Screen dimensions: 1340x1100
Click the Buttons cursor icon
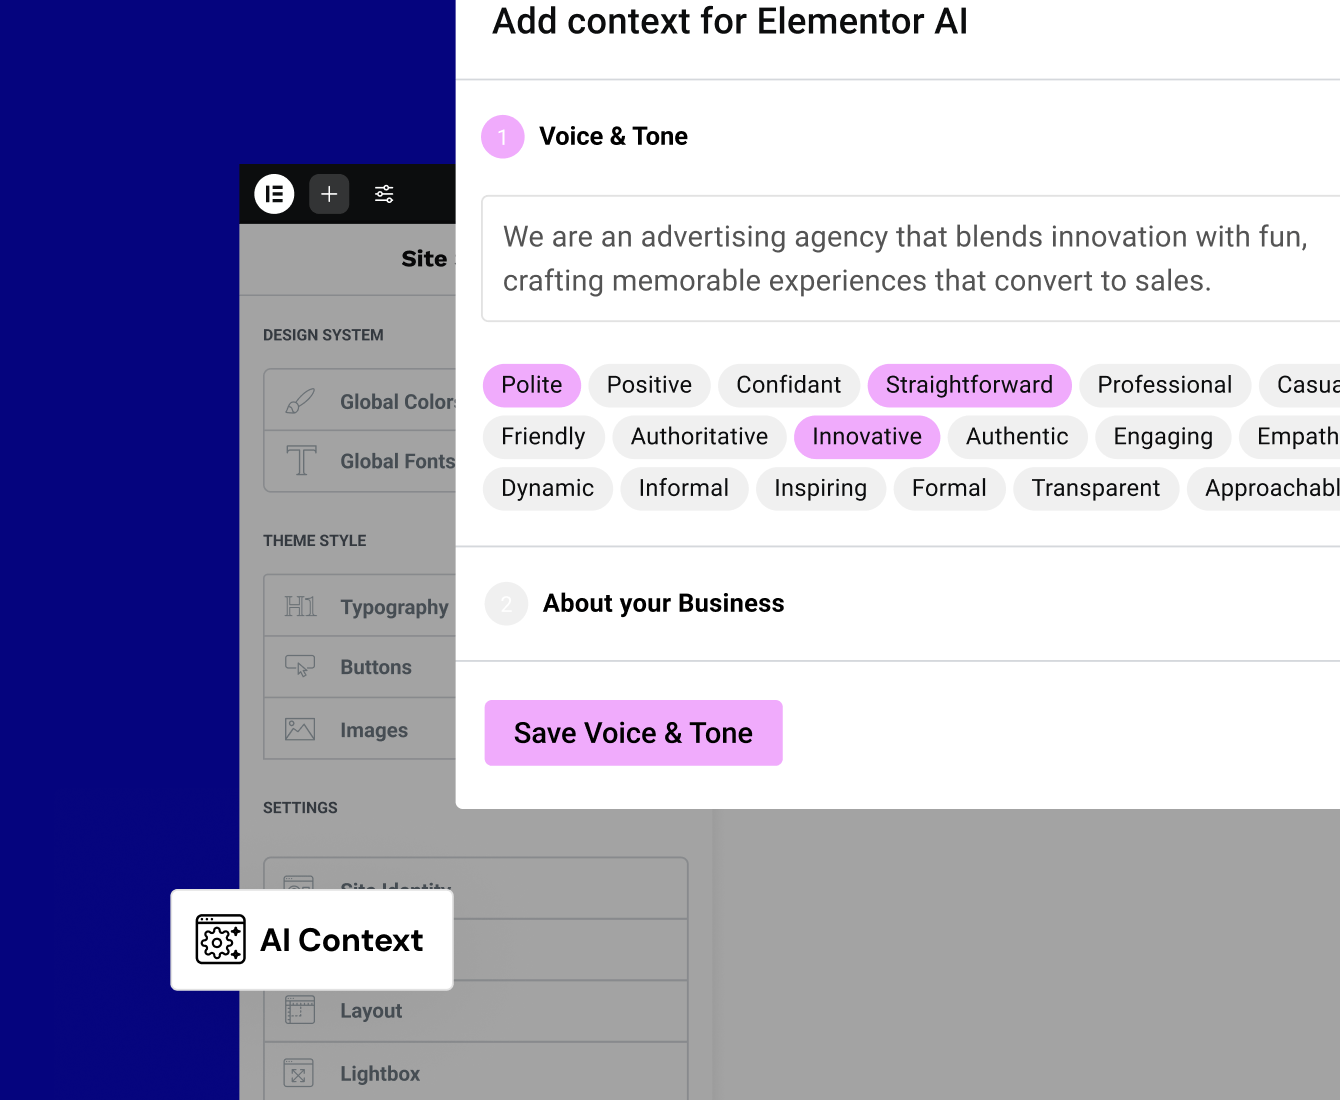coord(300,666)
